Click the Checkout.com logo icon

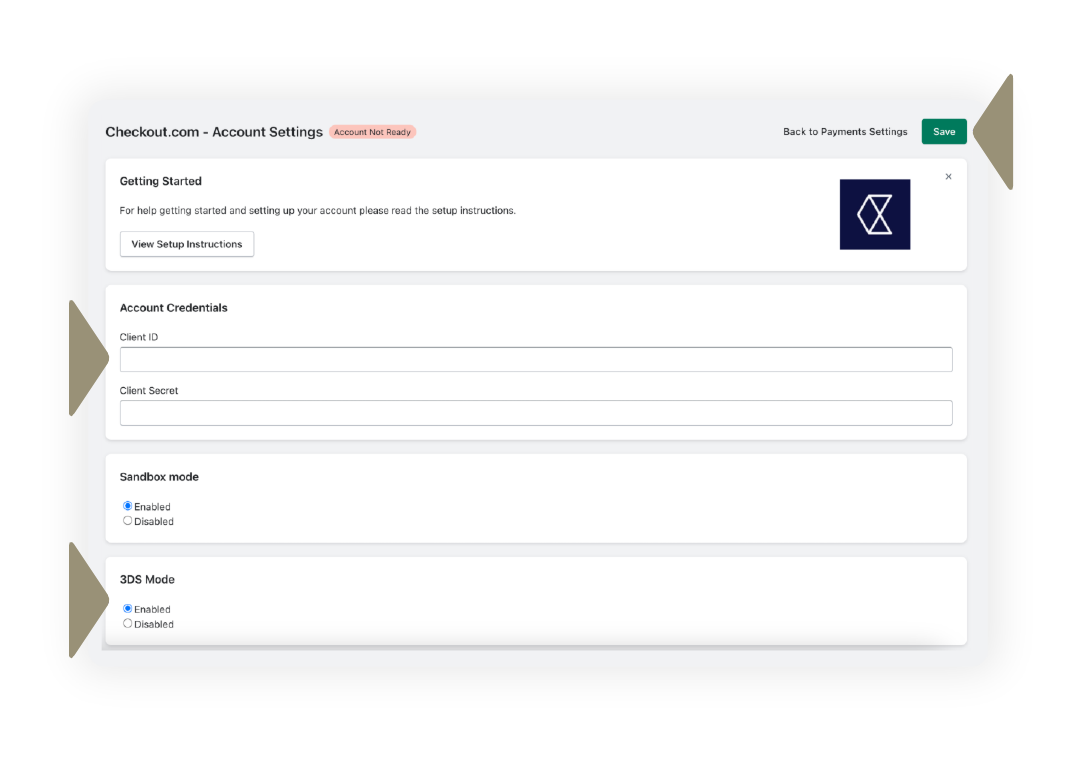[x=874, y=214]
